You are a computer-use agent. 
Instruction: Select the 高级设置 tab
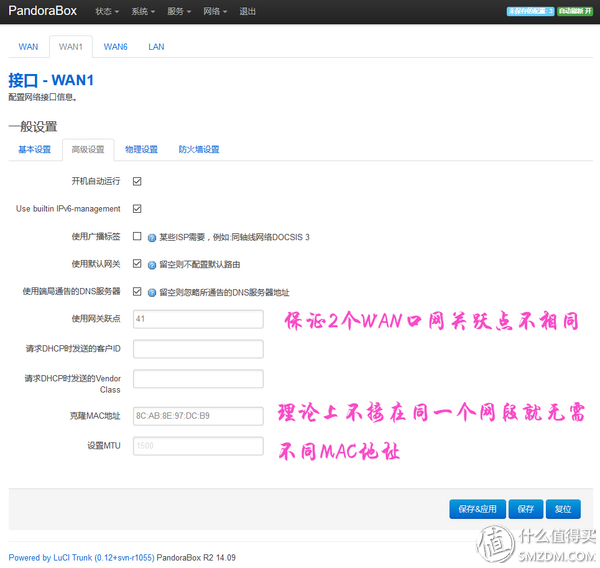88,149
